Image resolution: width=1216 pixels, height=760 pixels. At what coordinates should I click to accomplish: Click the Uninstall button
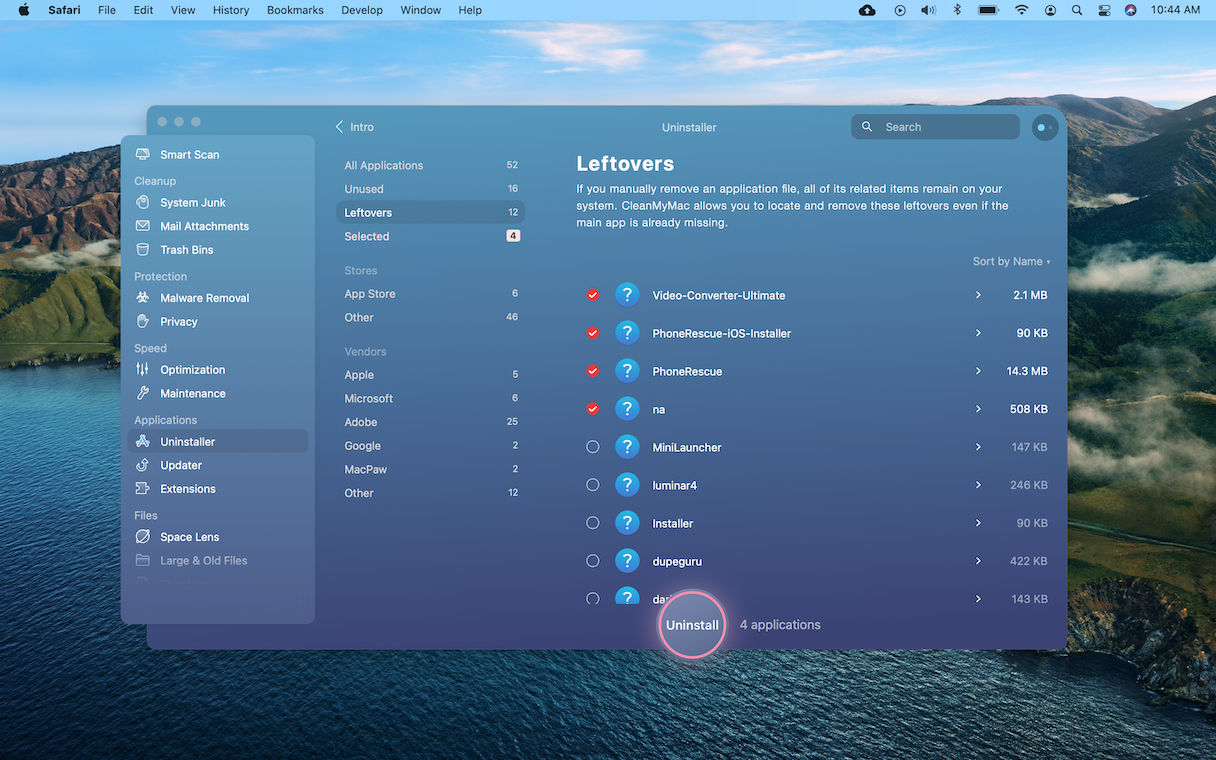[692, 625]
